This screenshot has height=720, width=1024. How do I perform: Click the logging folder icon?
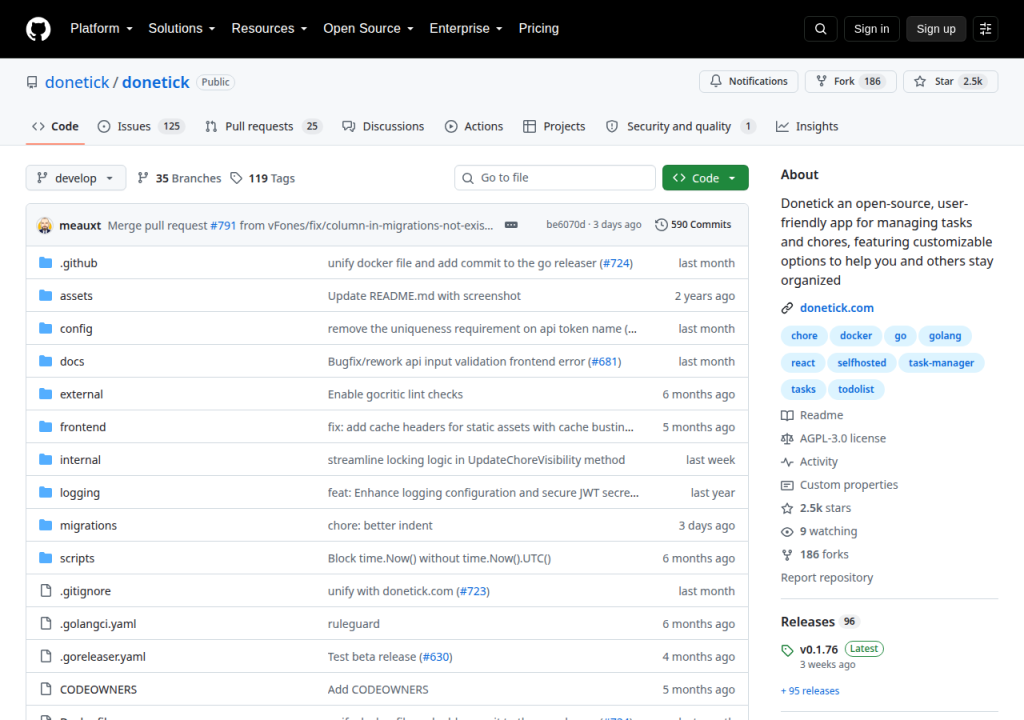tap(45, 492)
